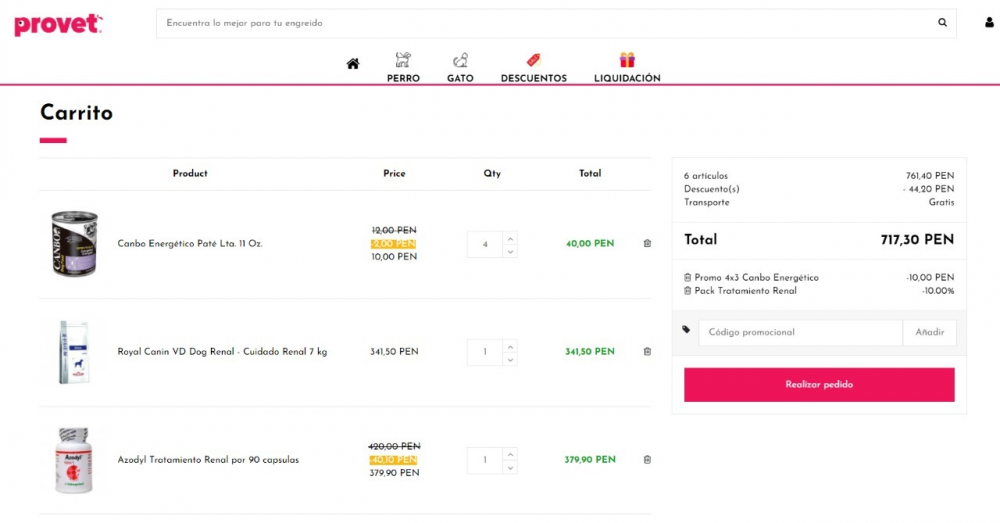Open the user account icon
Image resolution: width=1000 pixels, height=523 pixels.
coord(989,22)
